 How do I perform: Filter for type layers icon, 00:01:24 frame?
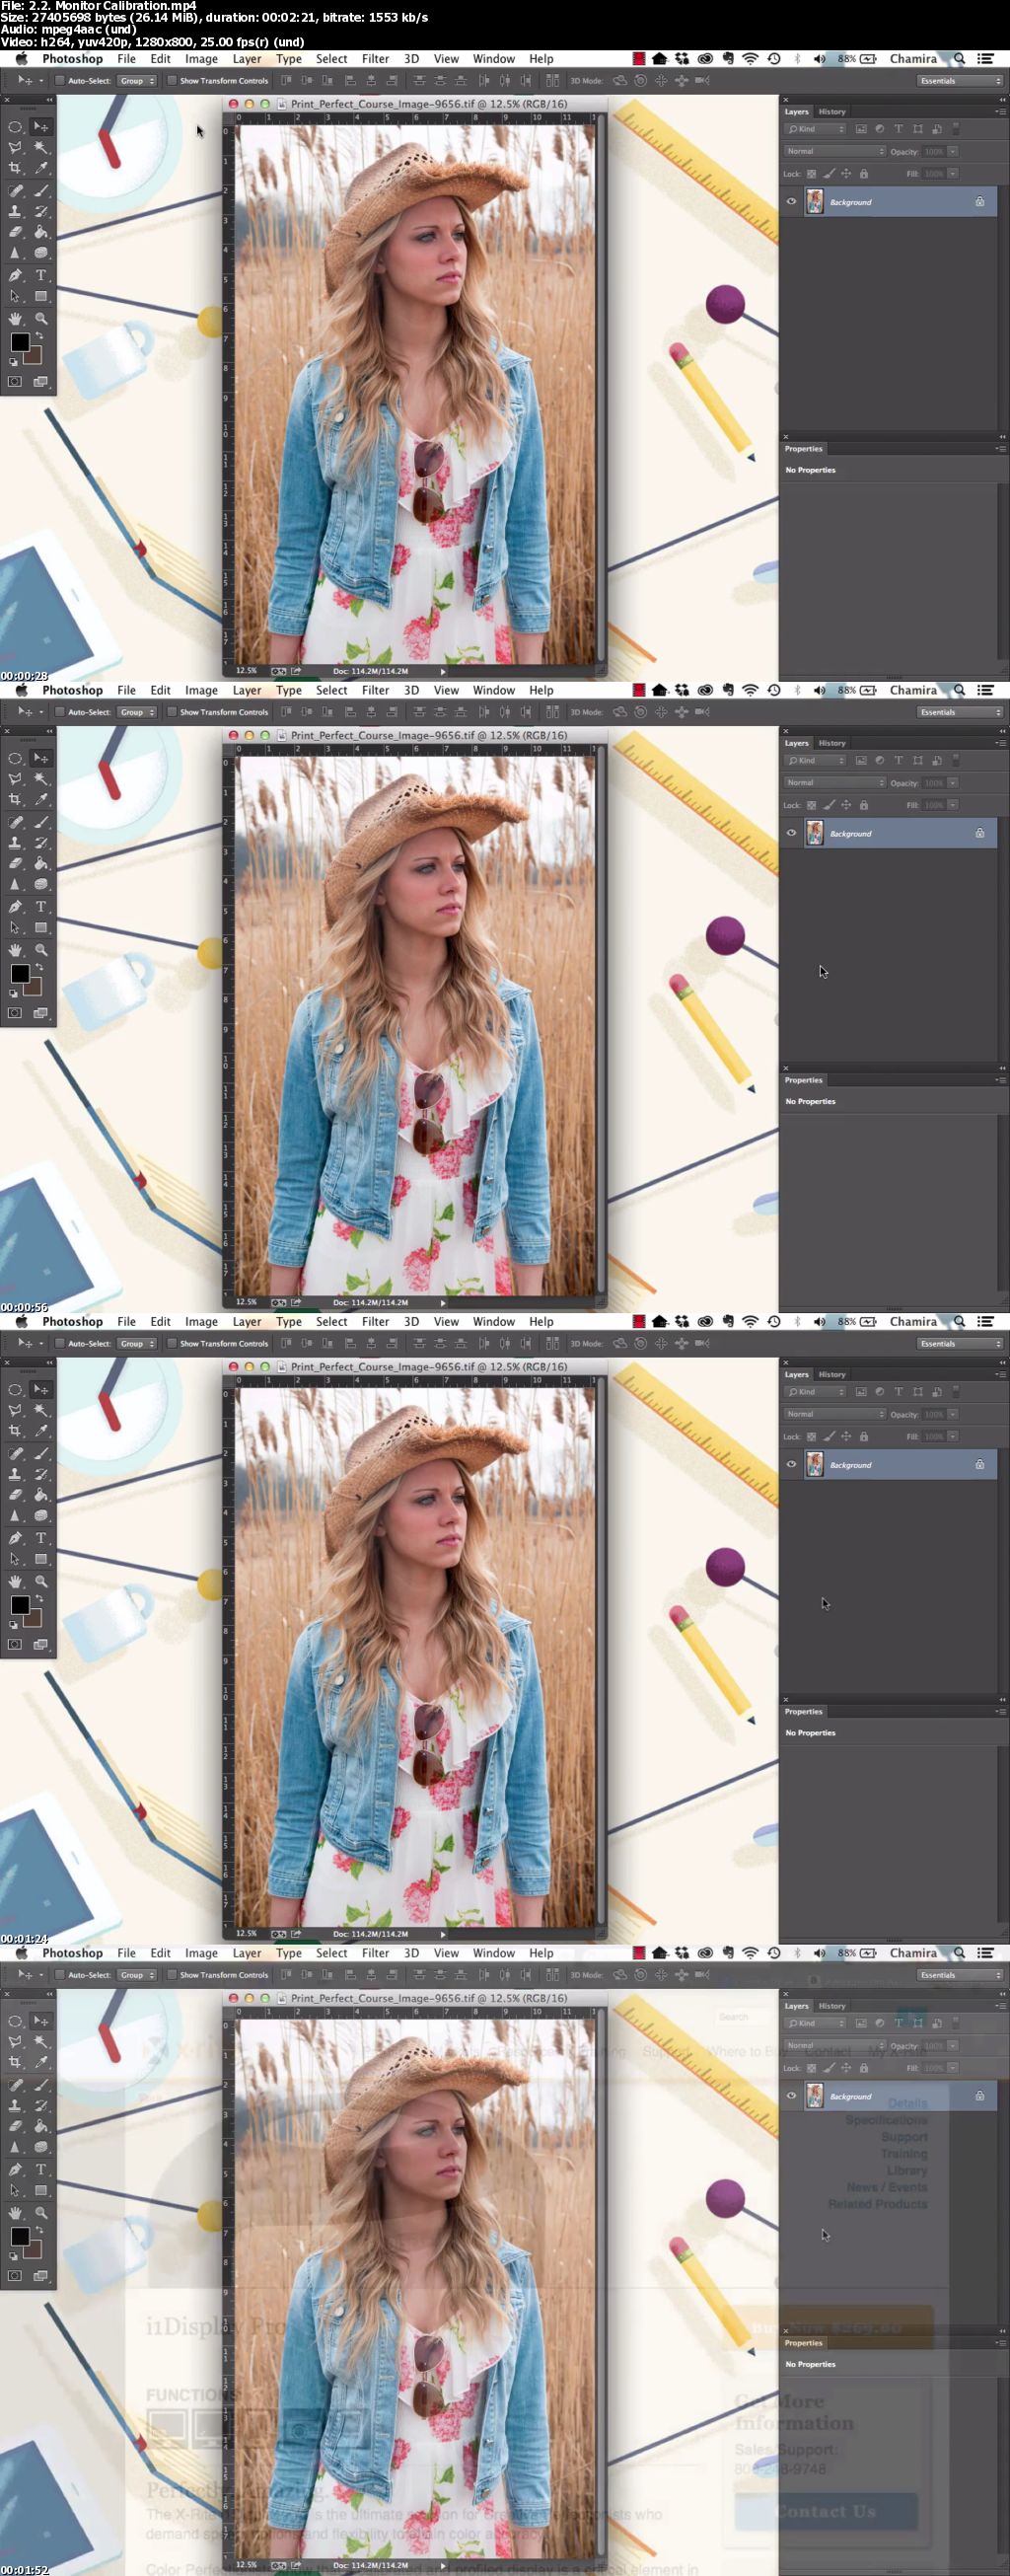coord(898,1392)
